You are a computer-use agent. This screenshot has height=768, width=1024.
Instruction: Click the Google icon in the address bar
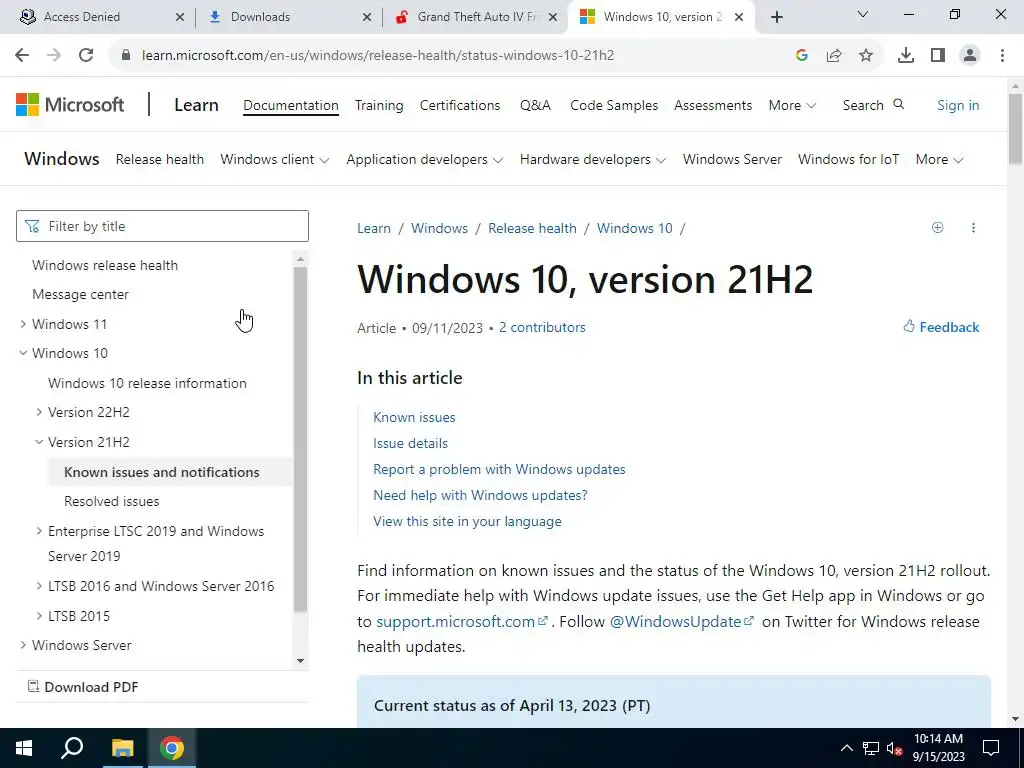click(802, 56)
